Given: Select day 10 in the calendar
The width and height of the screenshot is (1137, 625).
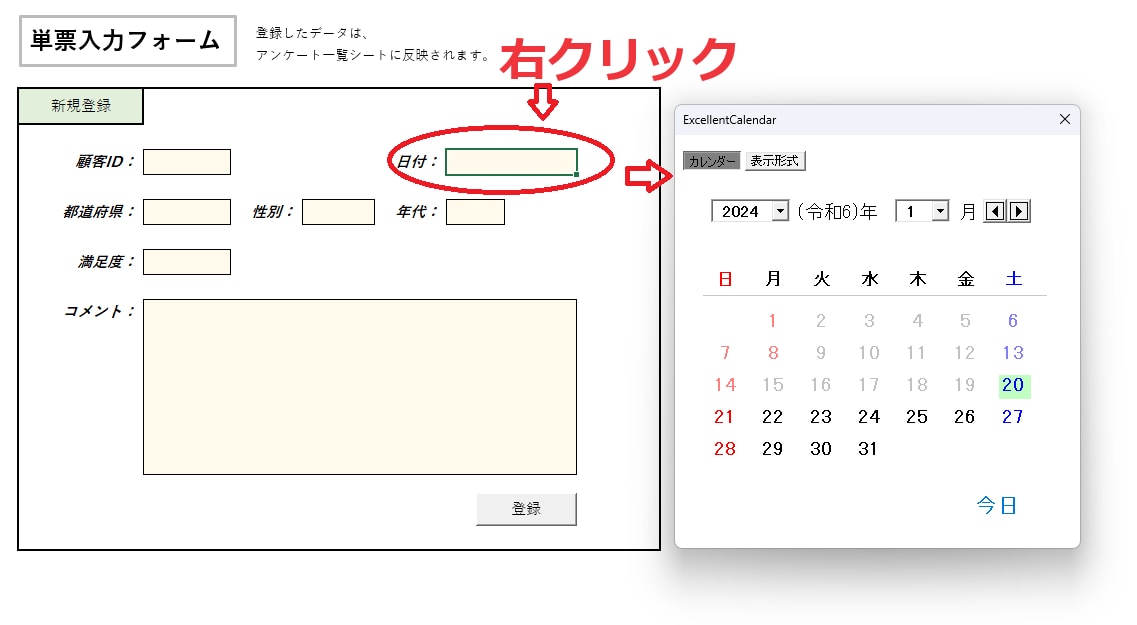Looking at the screenshot, I should (869, 353).
